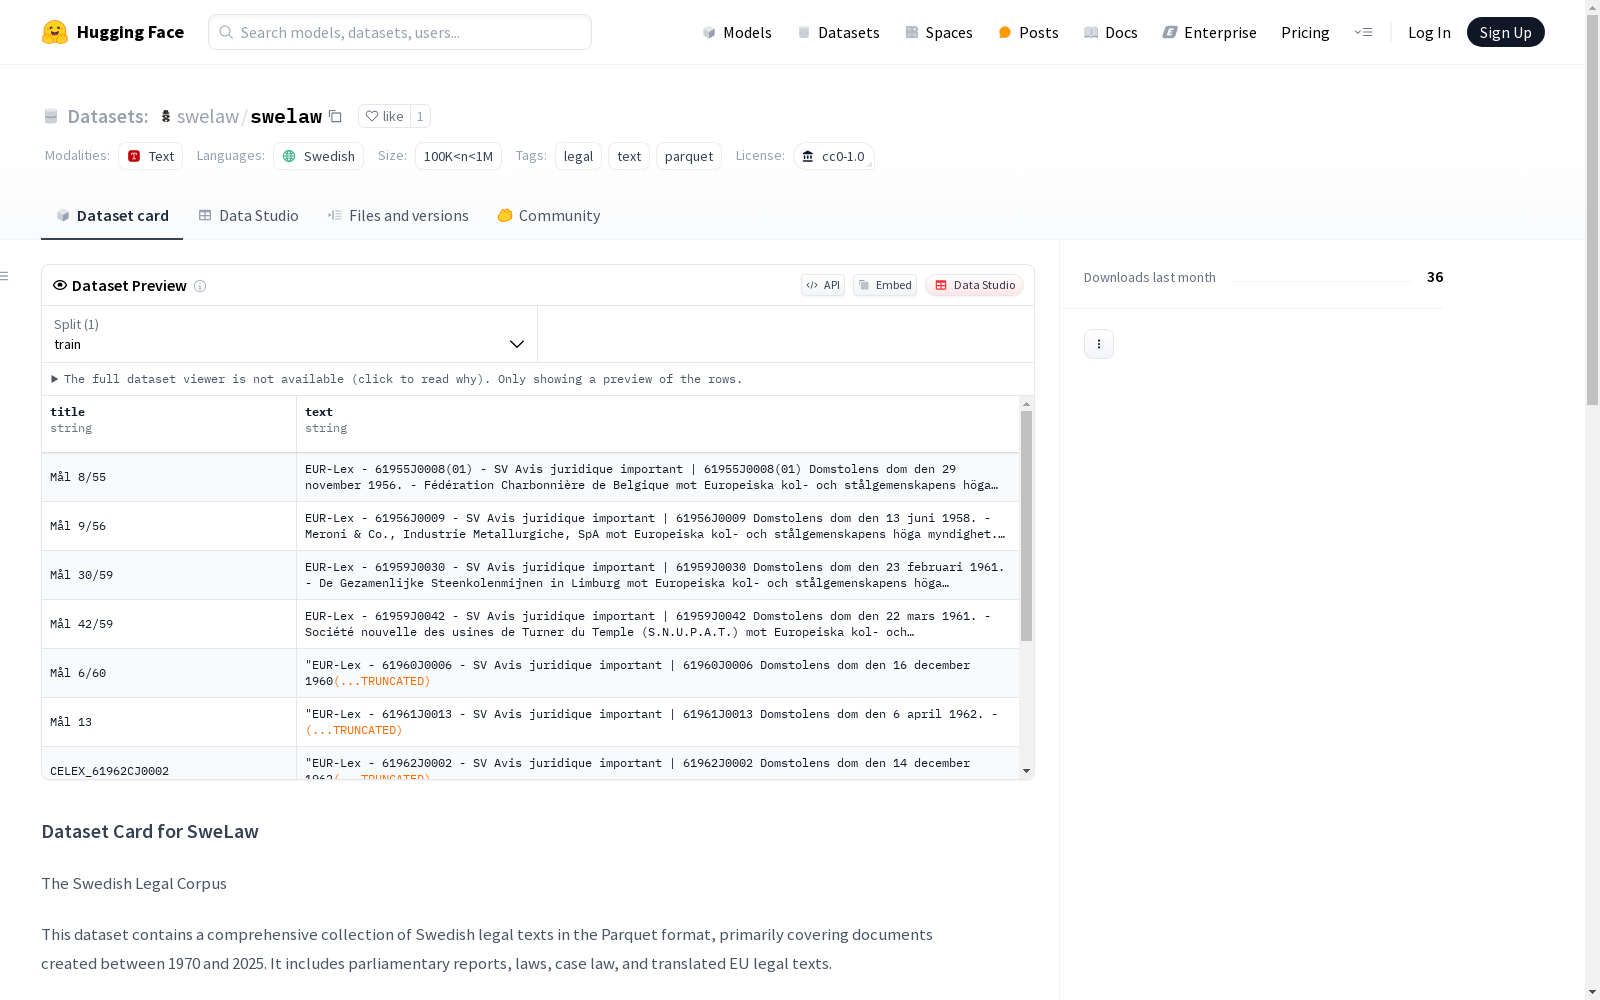Click the Text modality tag

coord(151,156)
